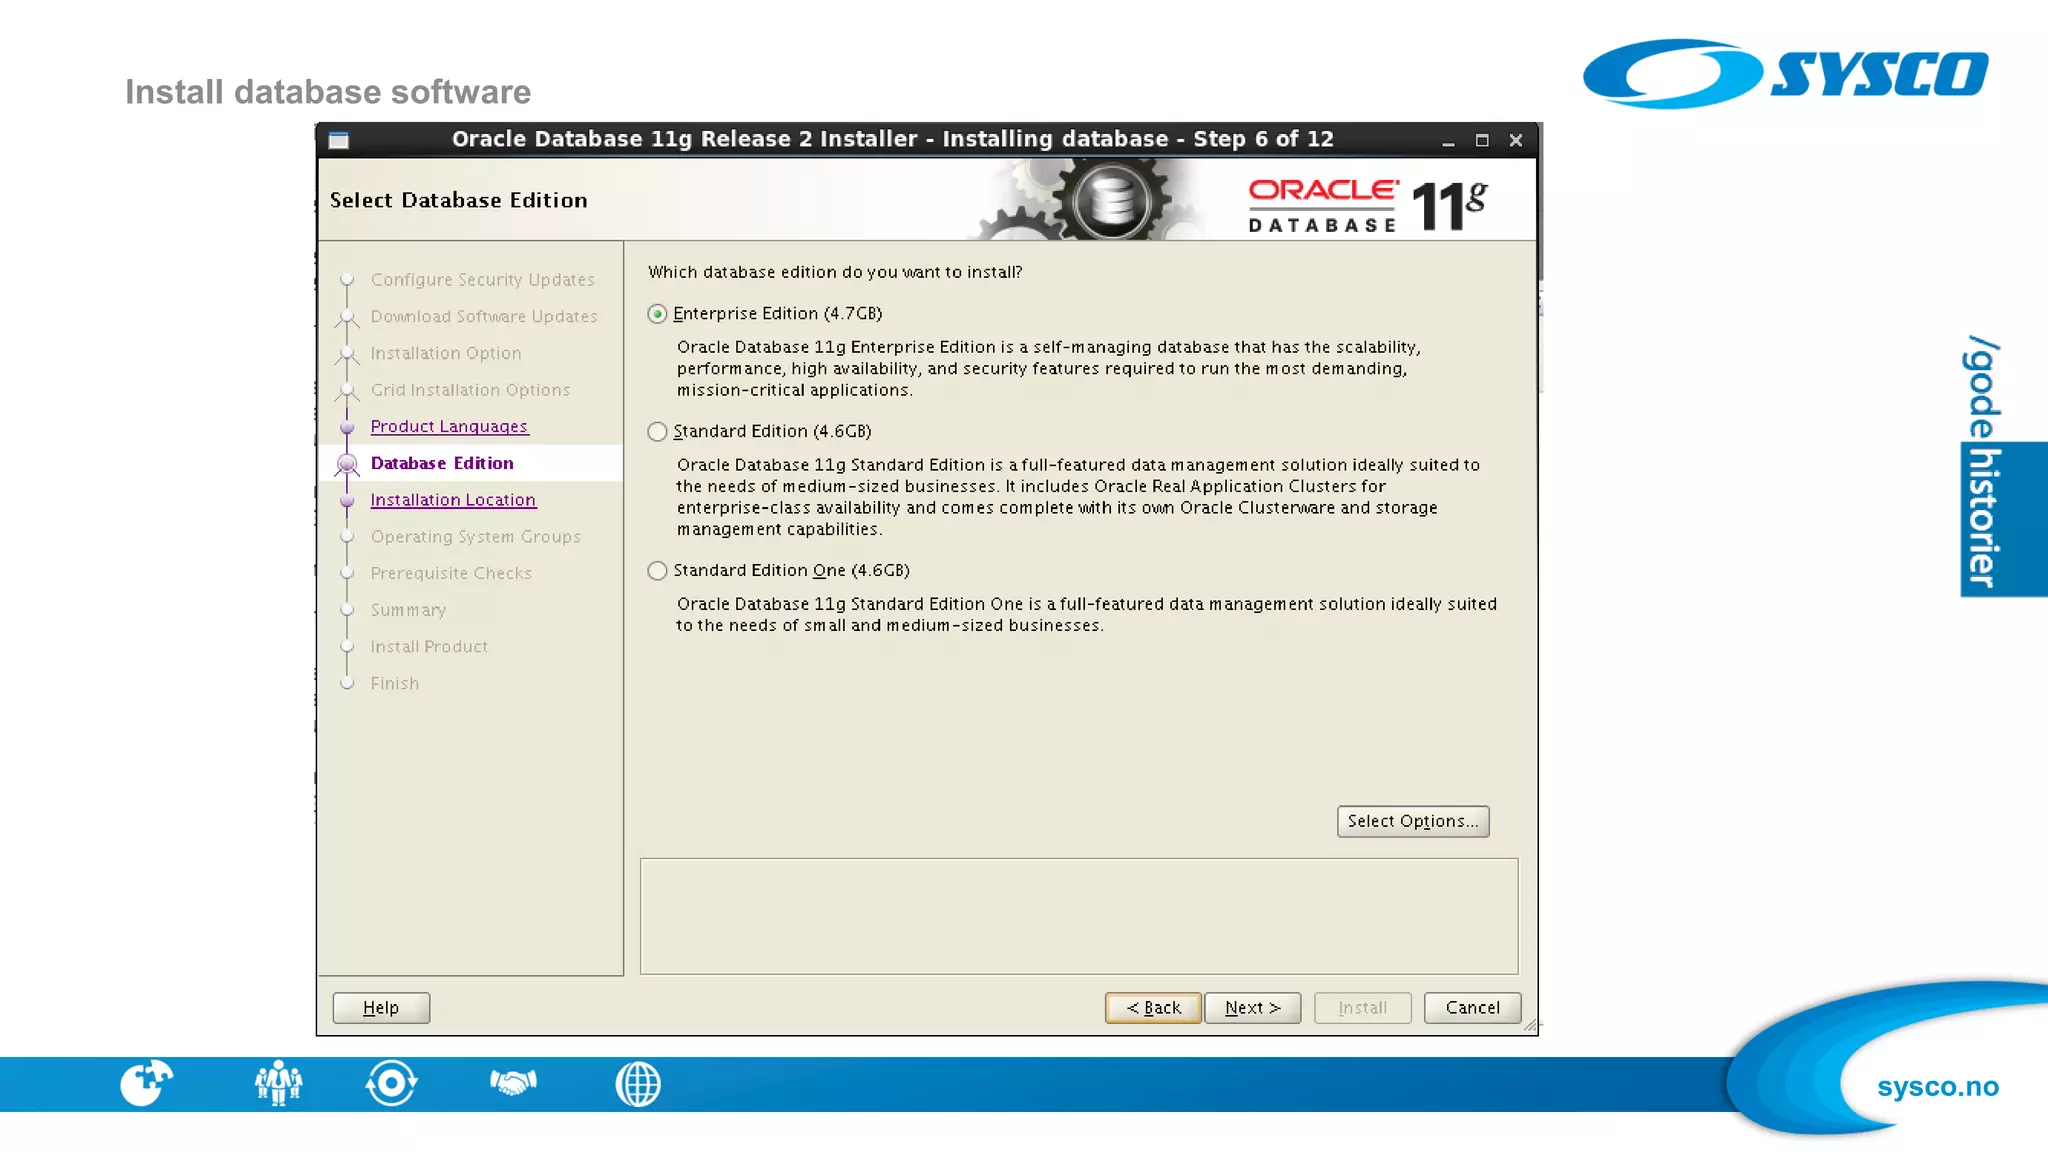
Task: Click the target circle icon in footer
Action: 391,1083
